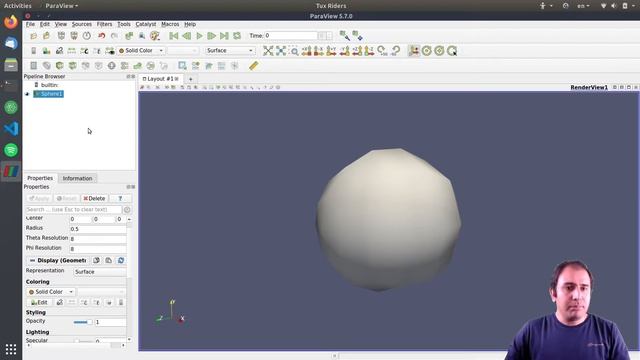Viewport: 640px width, 360px height.
Task: Toggle the loop animation button
Action: coord(237,36)
